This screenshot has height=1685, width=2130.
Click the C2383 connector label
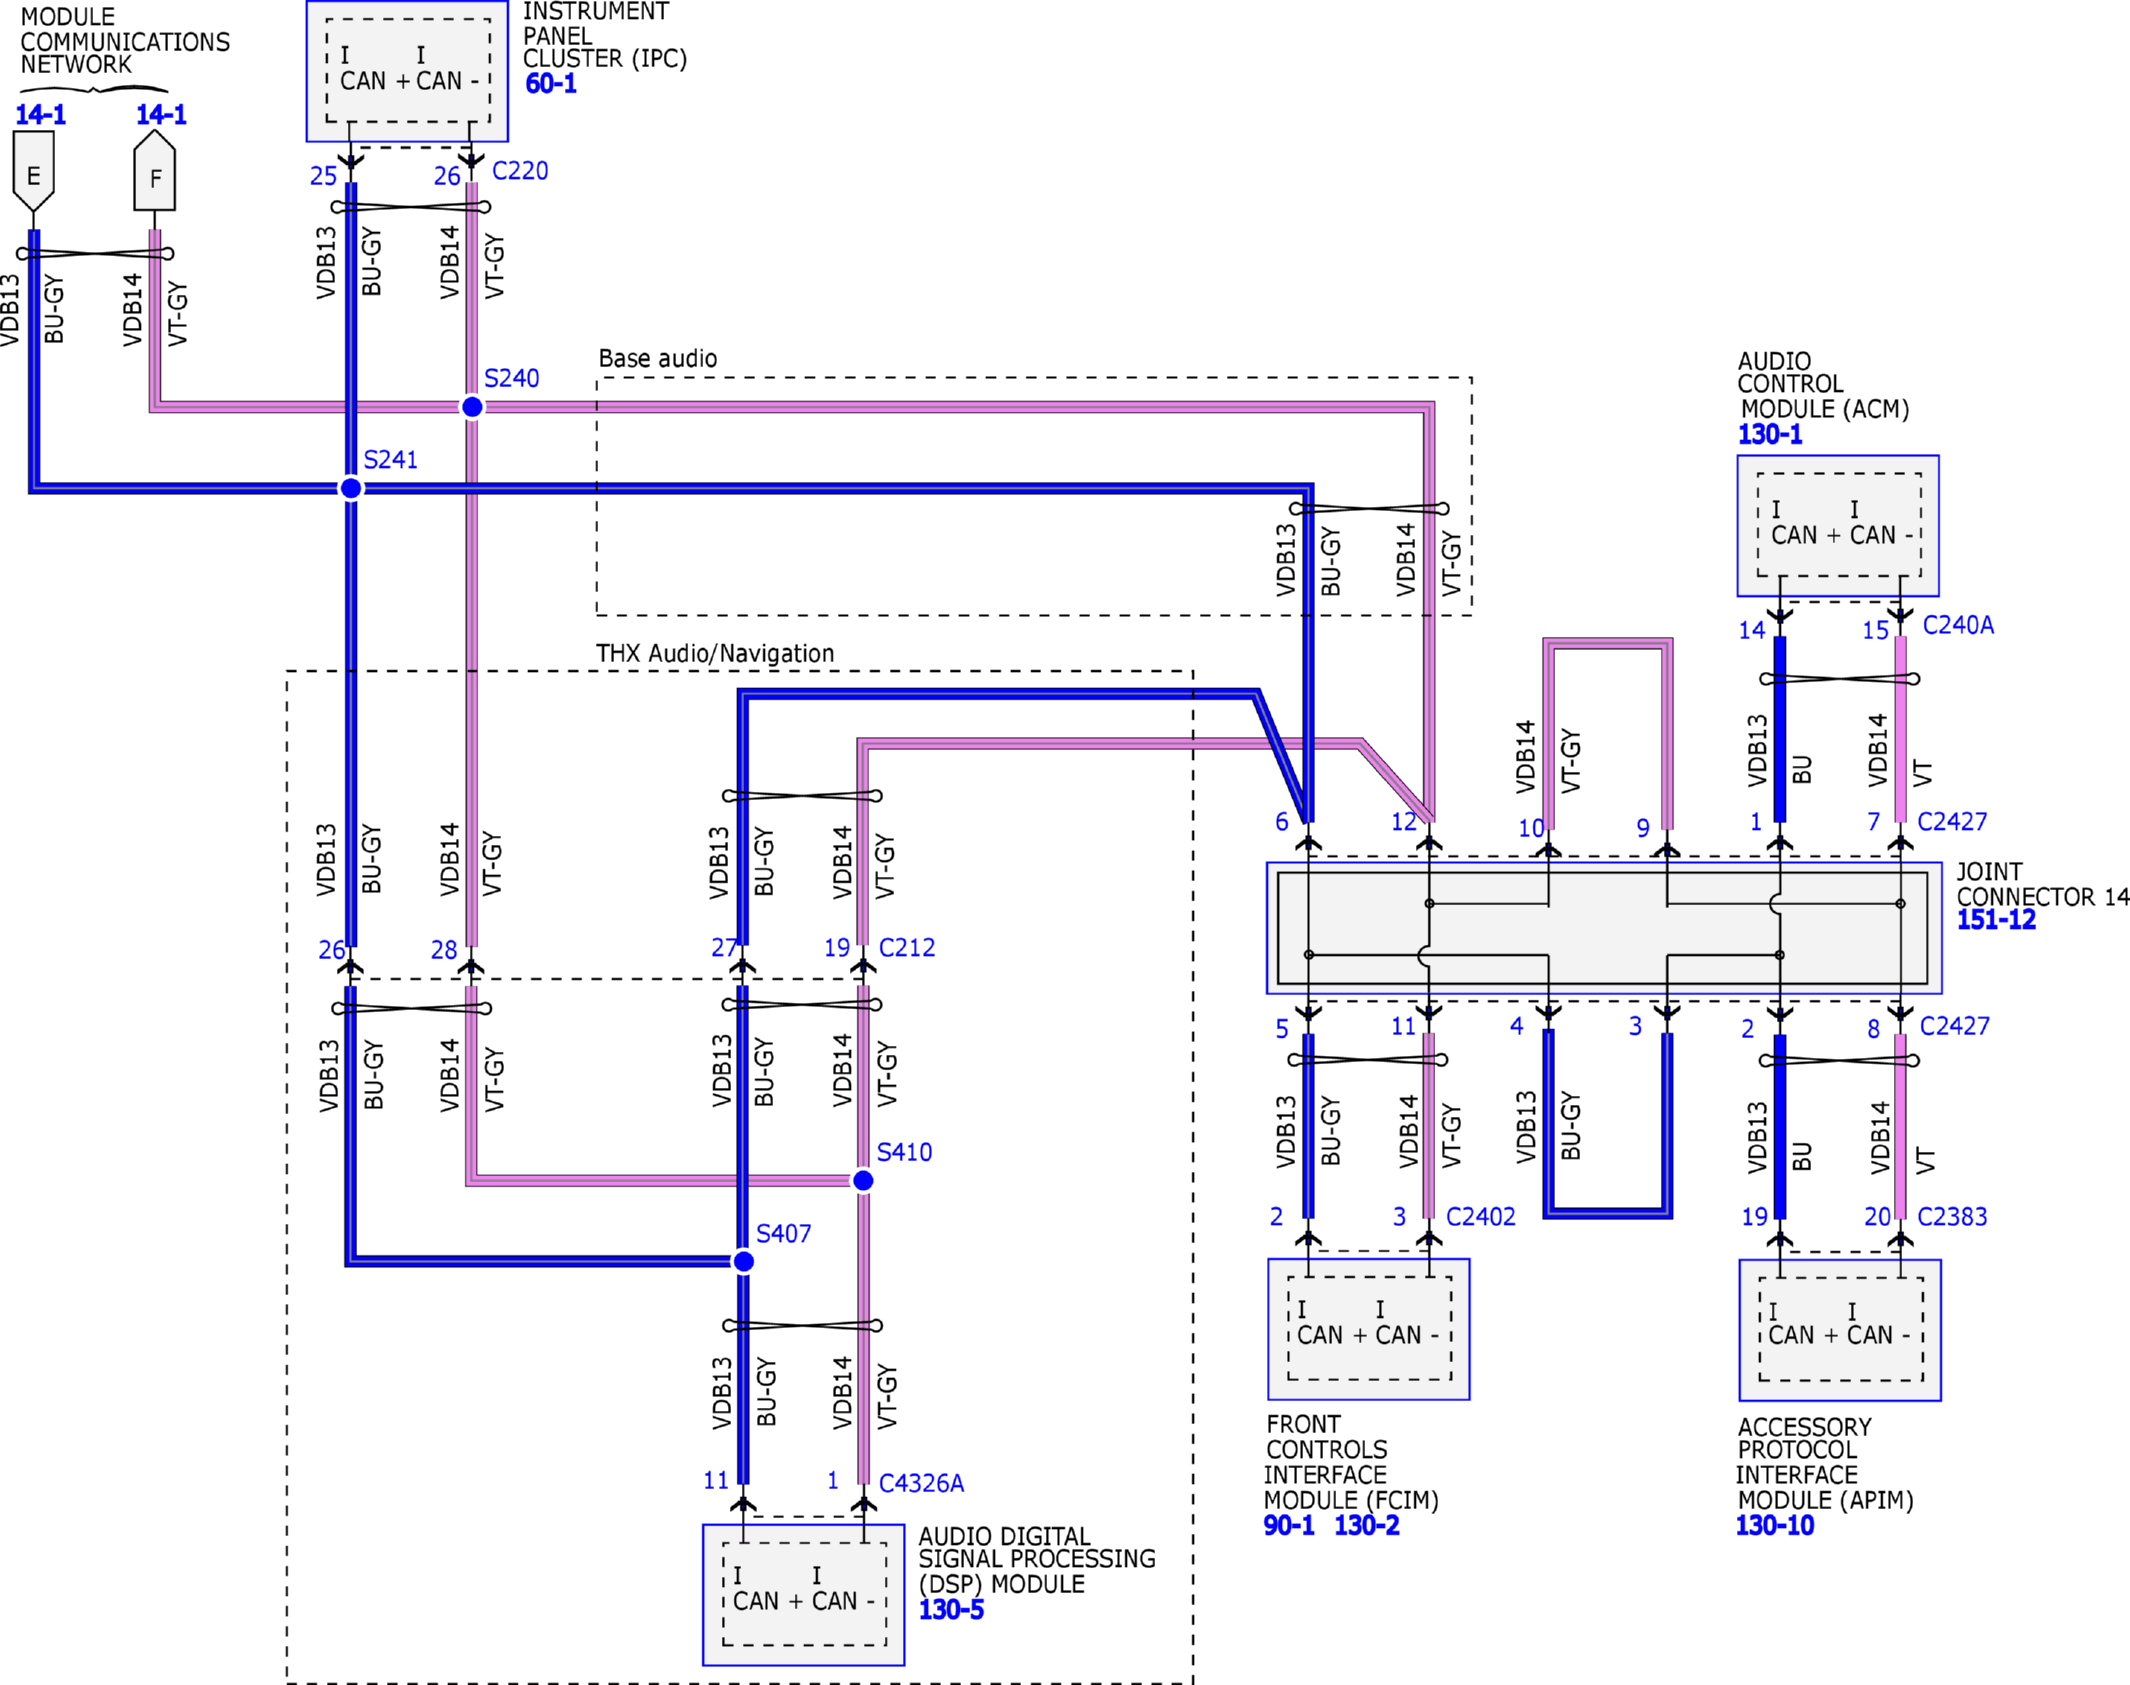click(x=1952, y=1217)
